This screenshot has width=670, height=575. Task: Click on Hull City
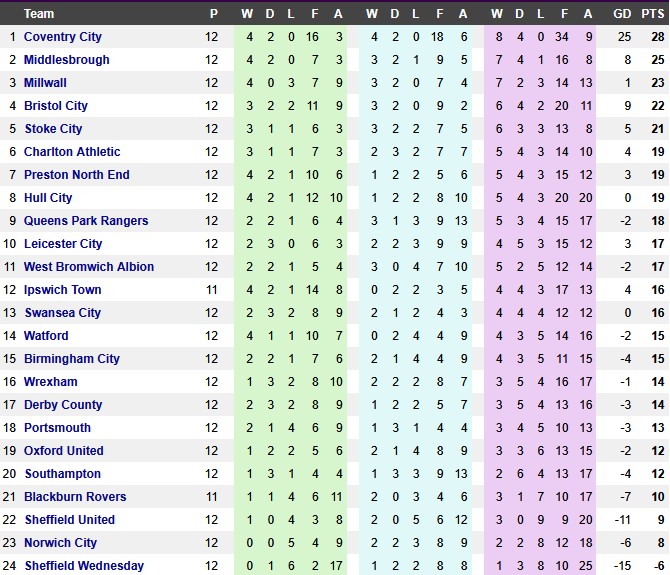pyautogui.click(x=48, y=198)
